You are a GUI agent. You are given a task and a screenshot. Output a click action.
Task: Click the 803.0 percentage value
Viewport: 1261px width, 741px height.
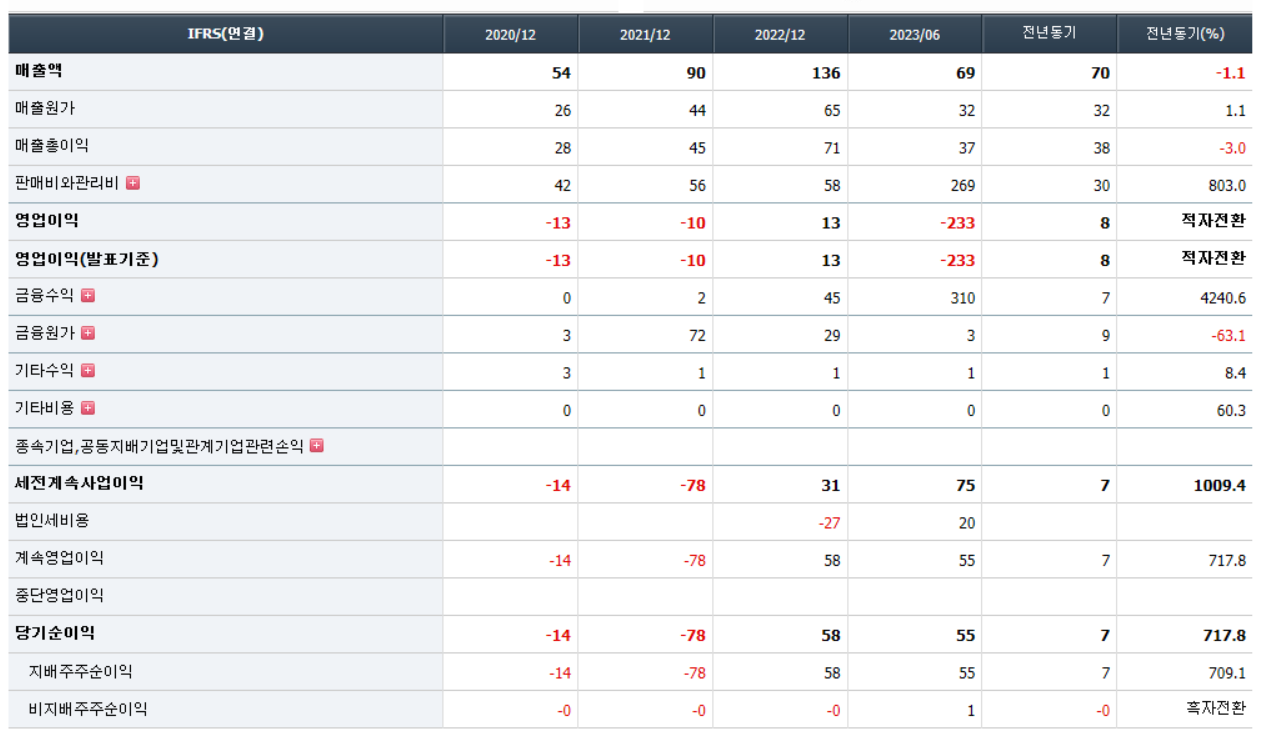point(1227,186)
